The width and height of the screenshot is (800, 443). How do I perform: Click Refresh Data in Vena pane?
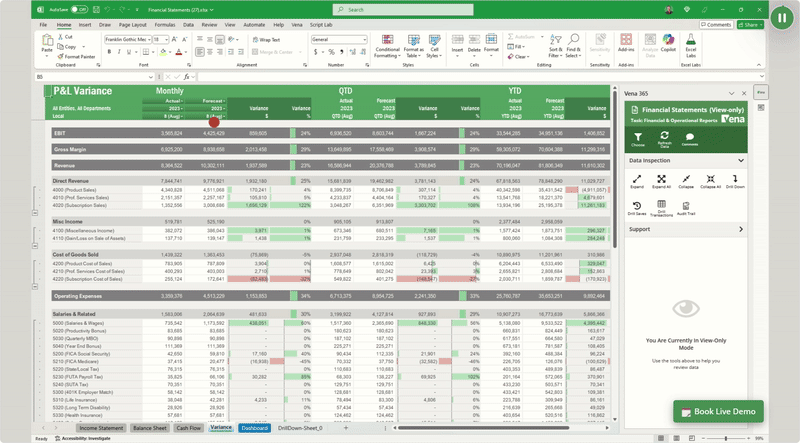(664, 138)
